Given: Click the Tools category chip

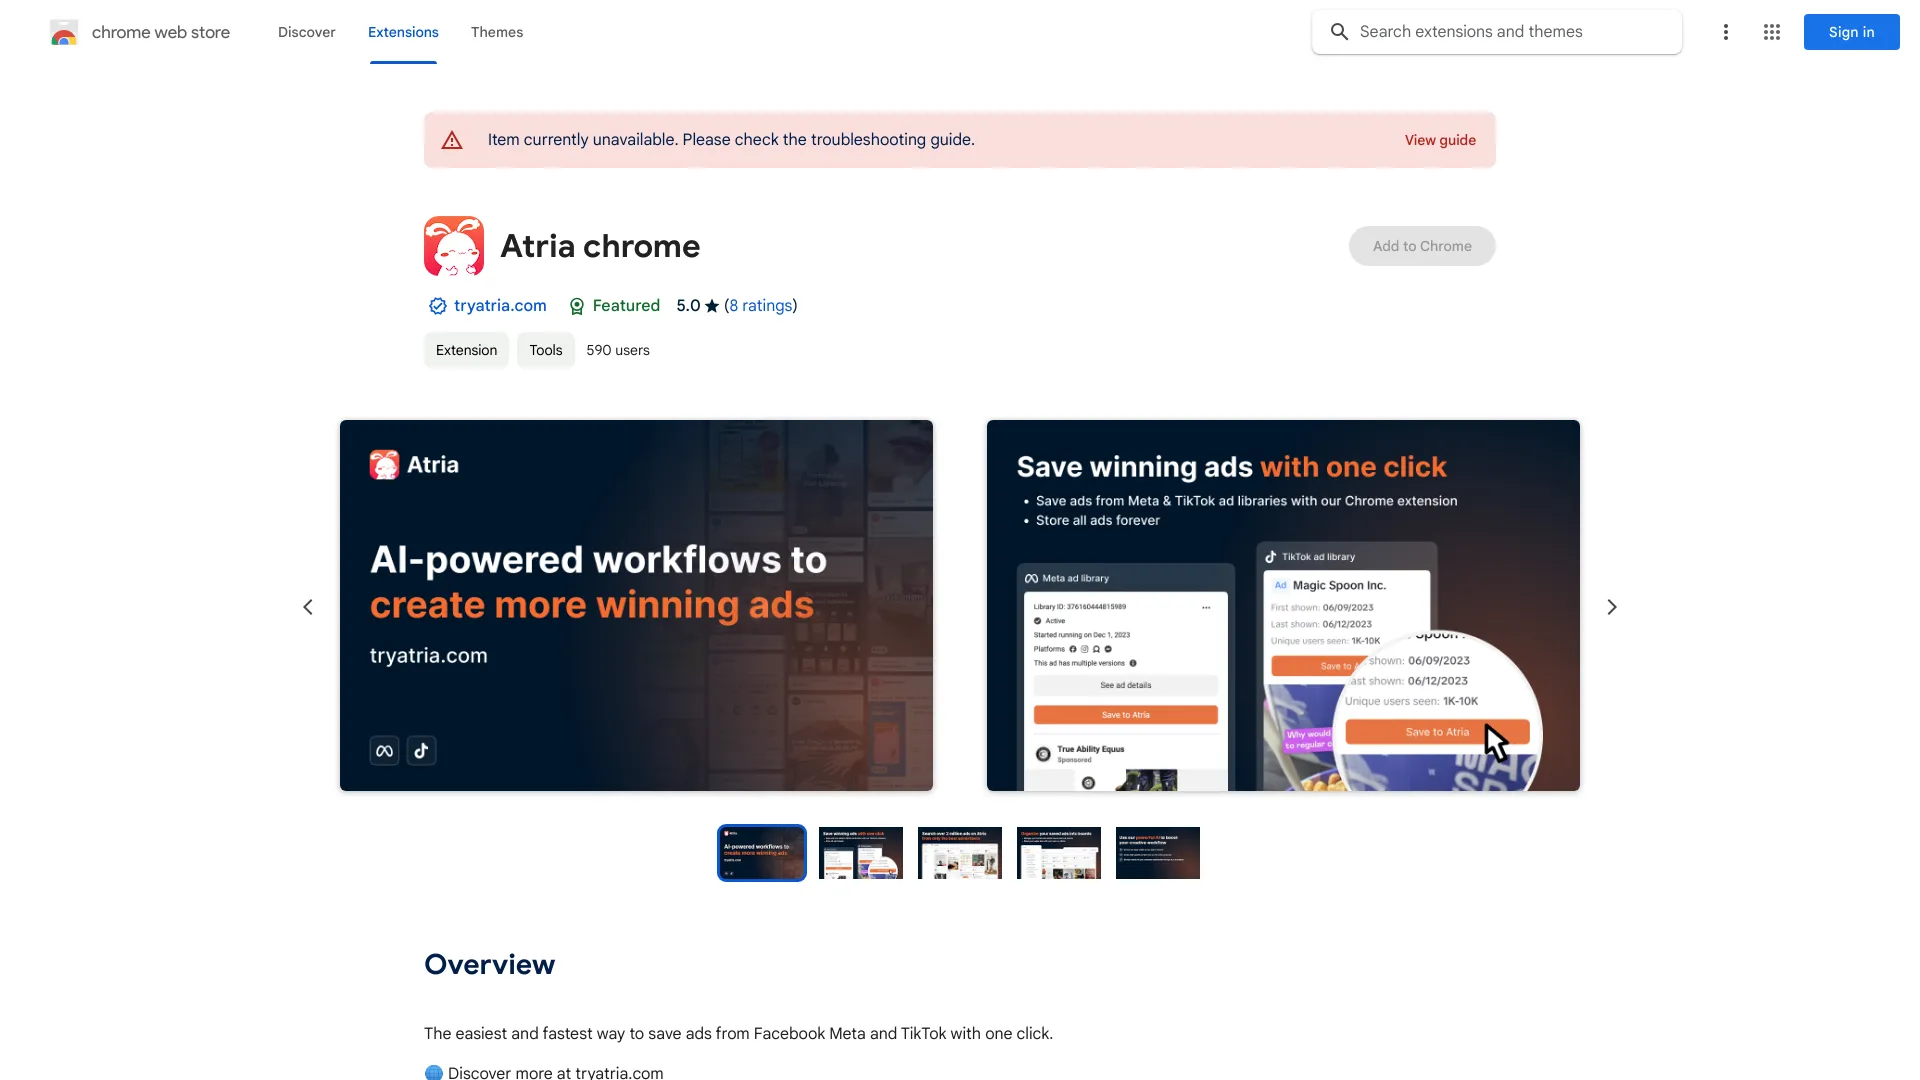Looking at the screenshot, I should tap(546, 350).
